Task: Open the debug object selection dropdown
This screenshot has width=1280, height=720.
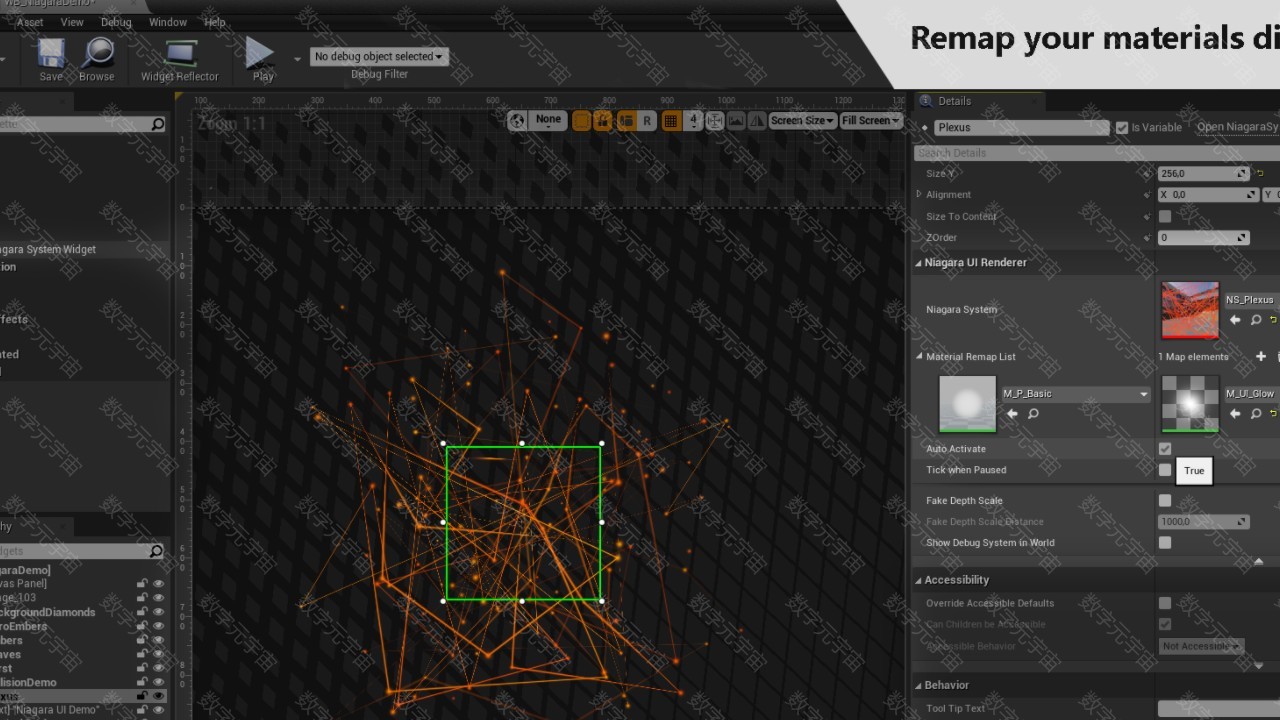Action: coord(379,56)
